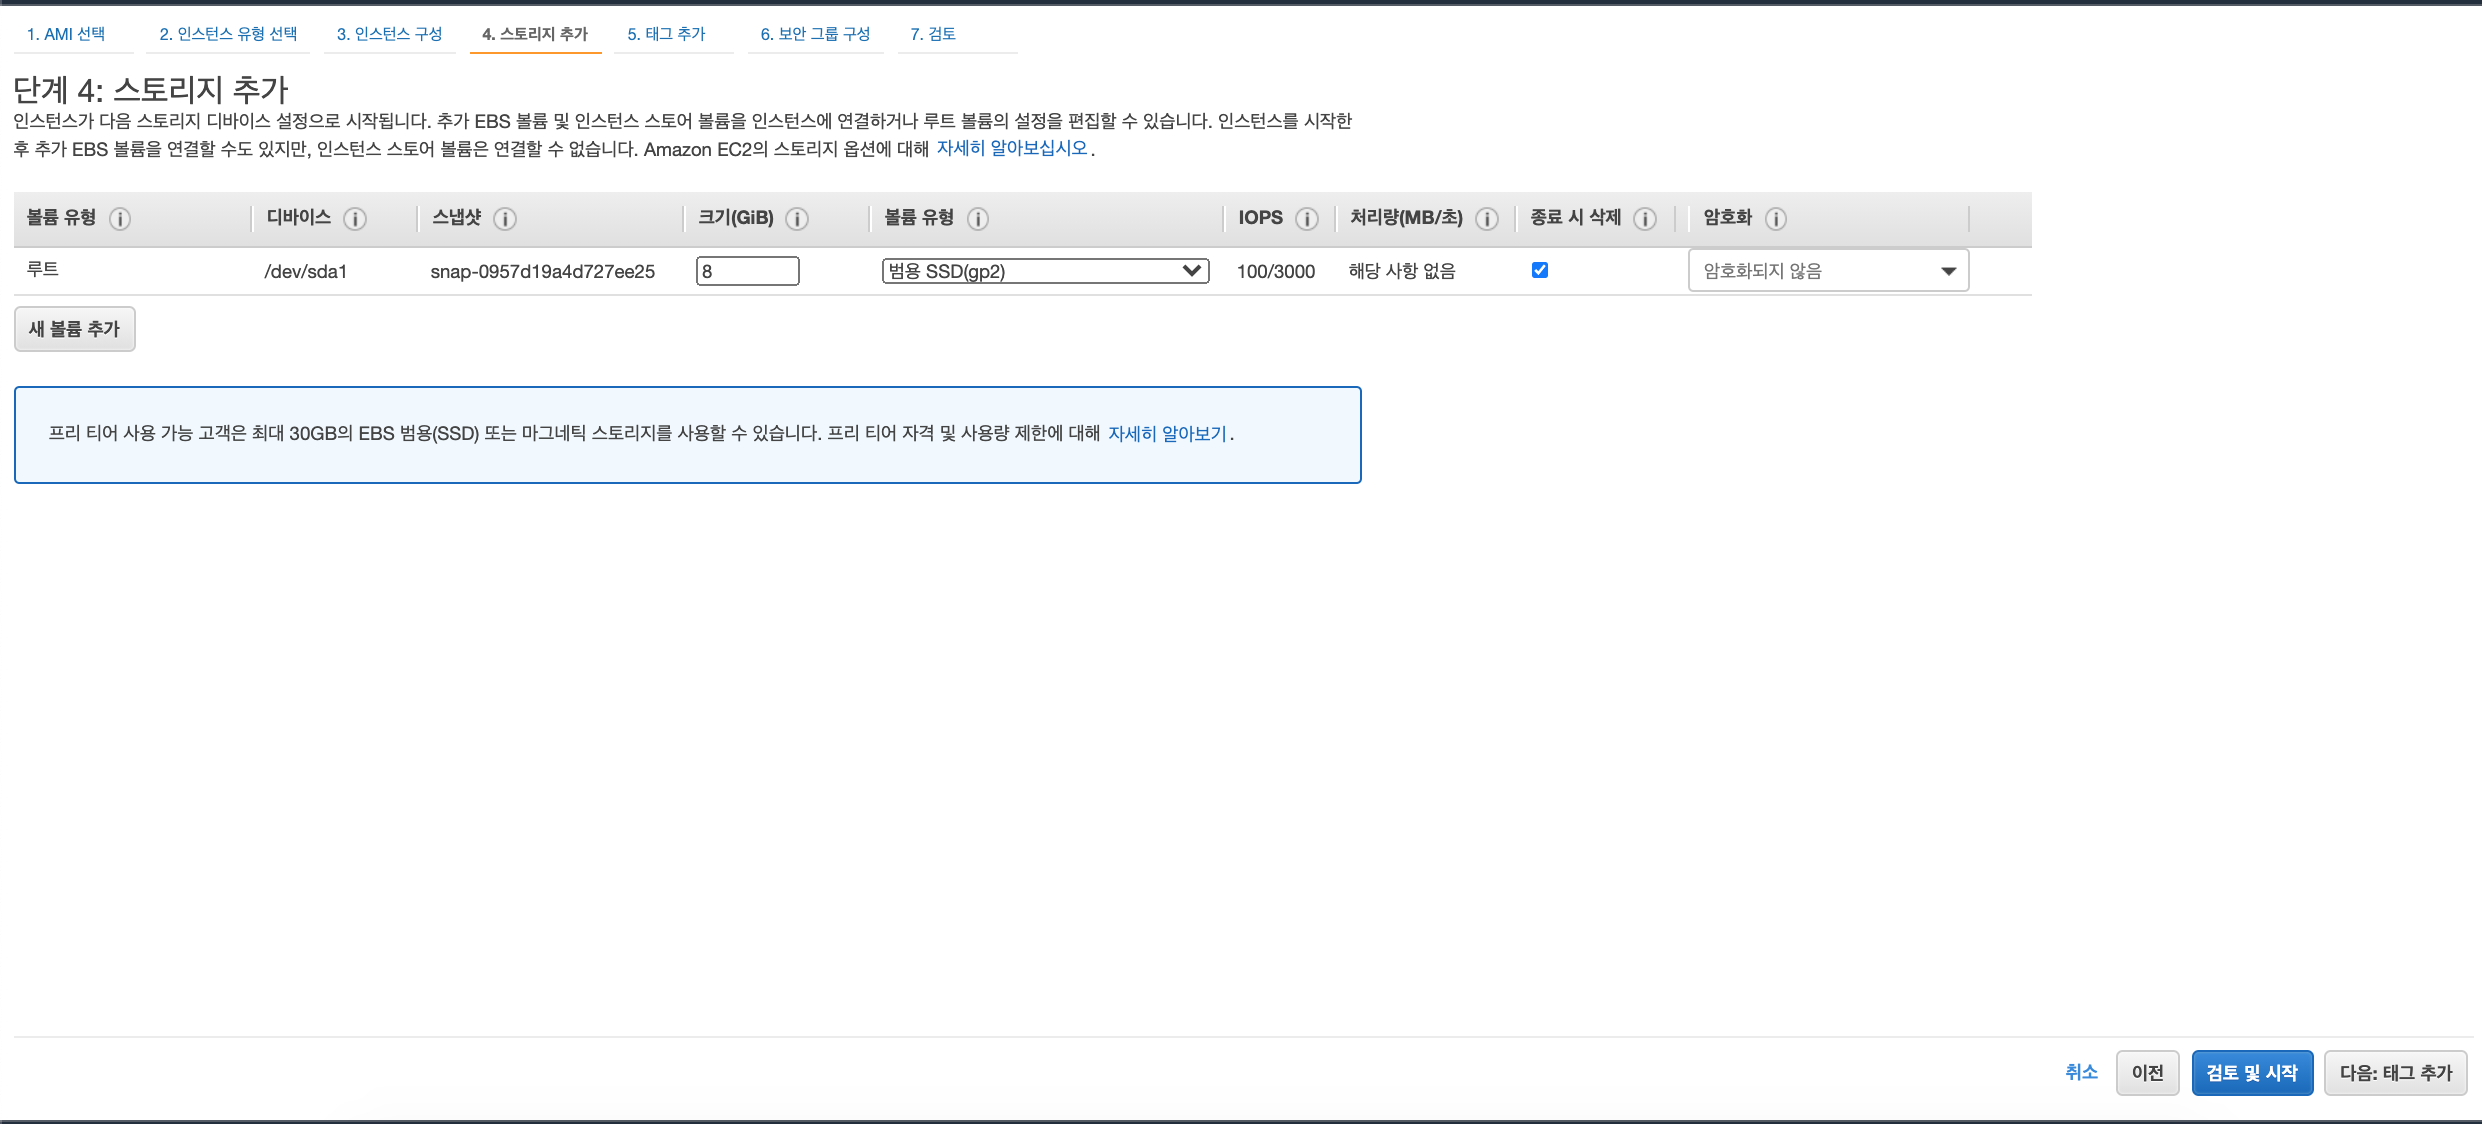Click info icon next to 디바이스 header
This screenshot has width=2482, height=1124.
click(355, 219)
